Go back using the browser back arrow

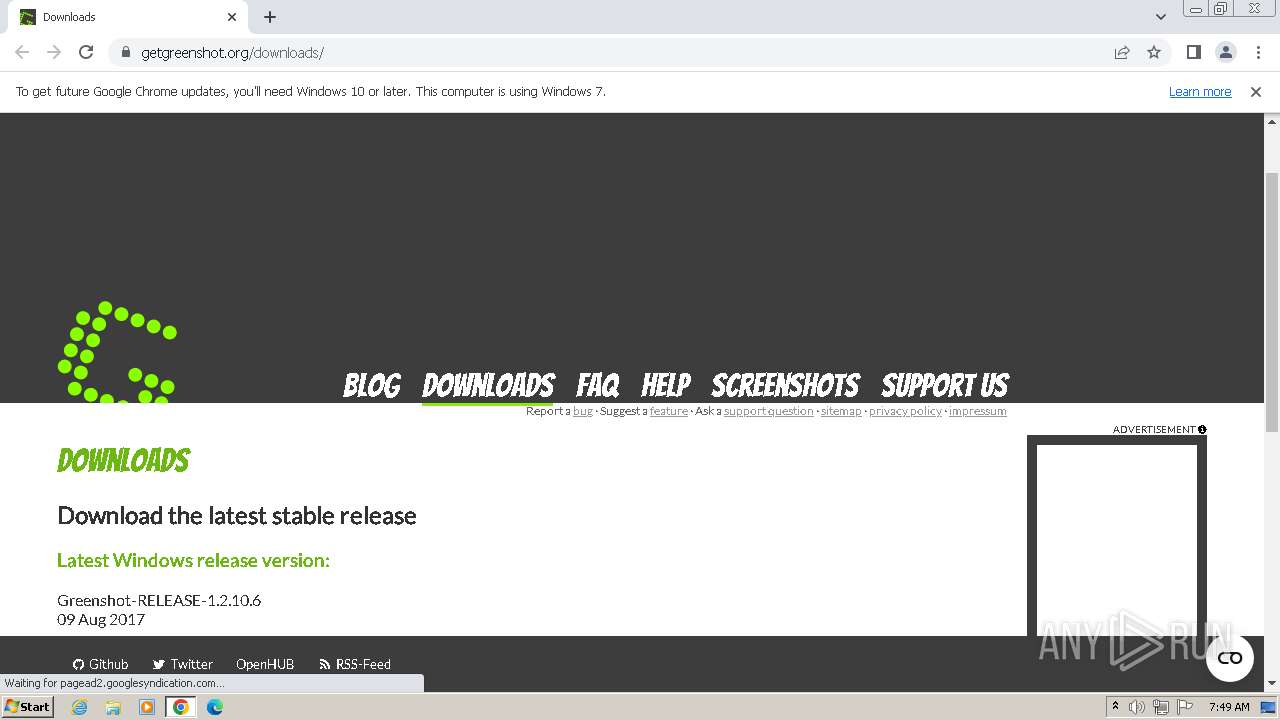coord(22,52)
